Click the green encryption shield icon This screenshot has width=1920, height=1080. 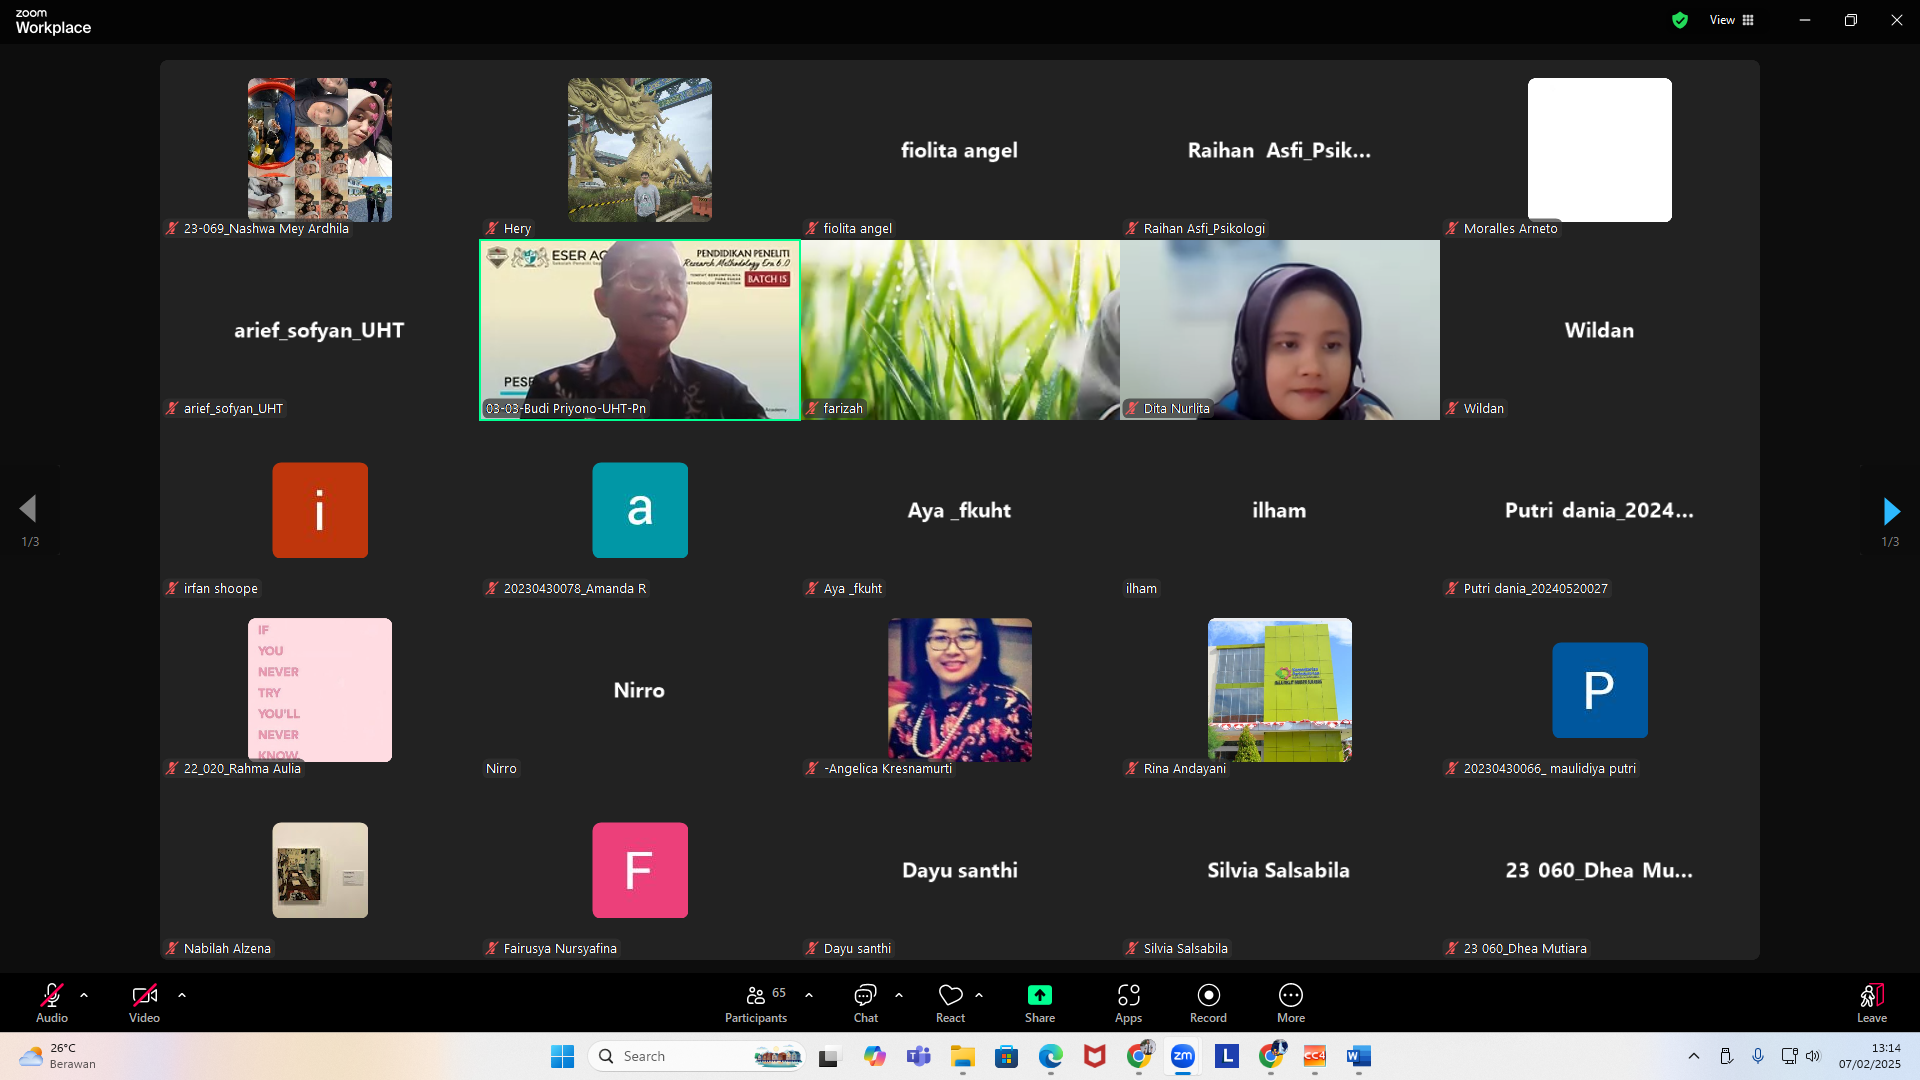point(1680,20)
